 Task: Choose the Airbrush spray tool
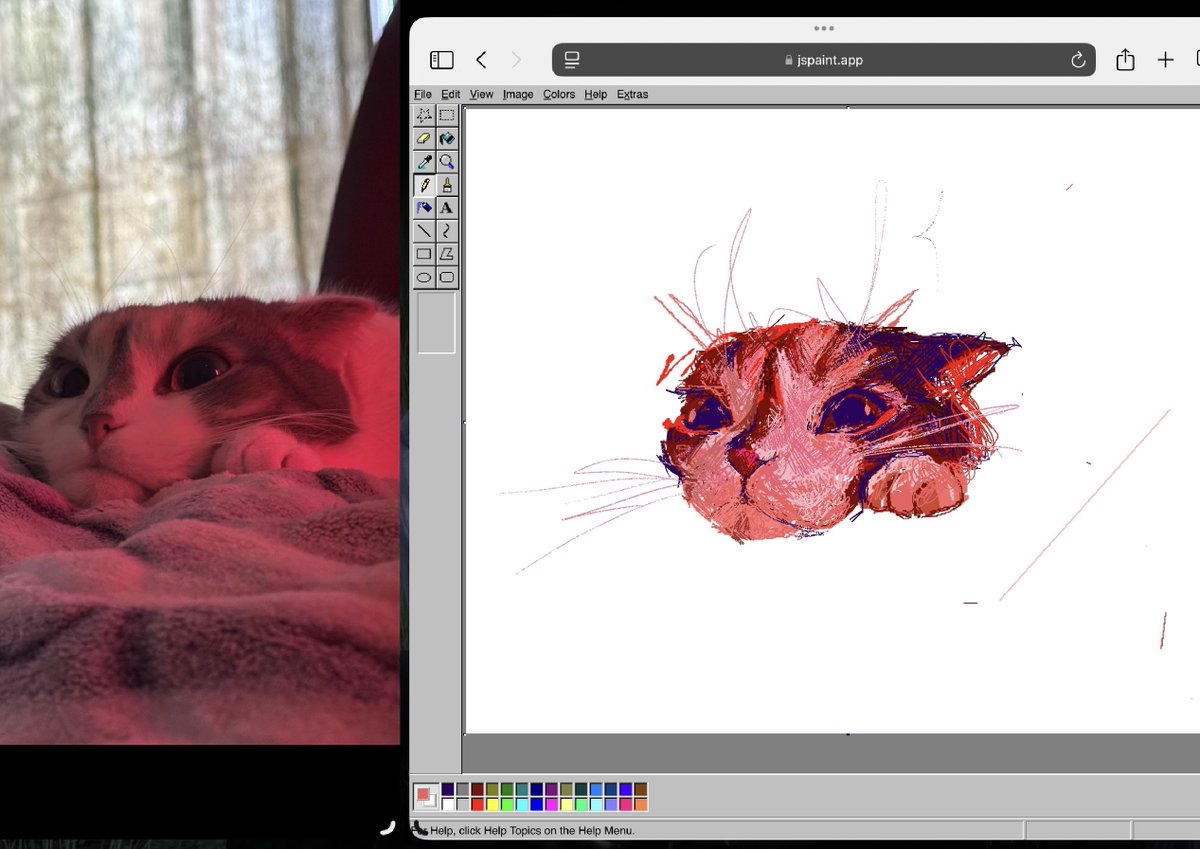424,208
